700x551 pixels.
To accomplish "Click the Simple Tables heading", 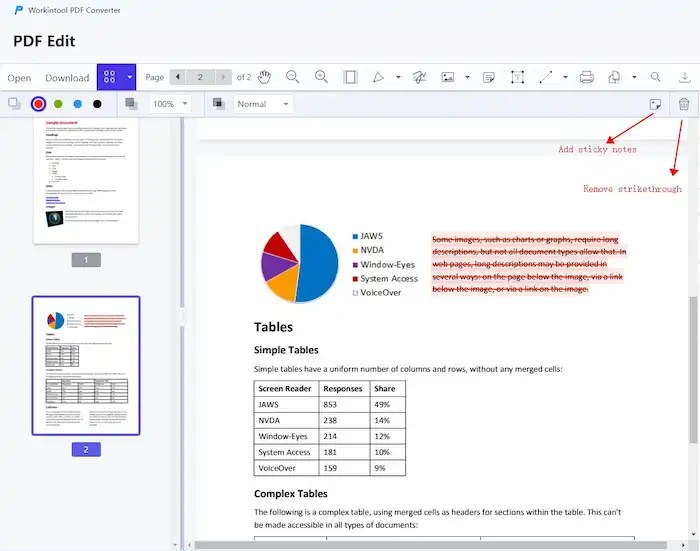I will point(286,350).
